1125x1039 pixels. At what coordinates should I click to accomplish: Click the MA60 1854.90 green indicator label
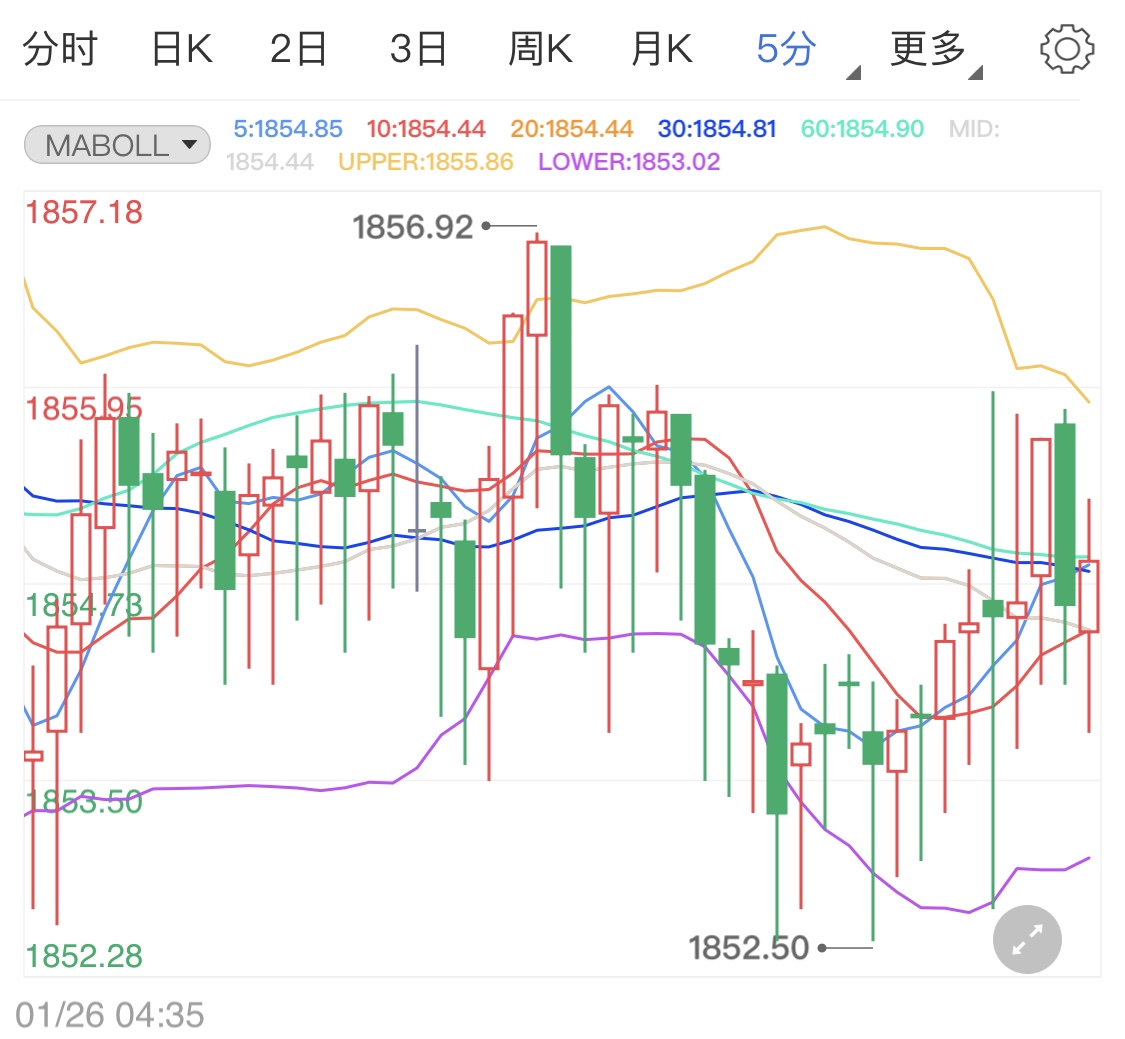tap(860, 128)
